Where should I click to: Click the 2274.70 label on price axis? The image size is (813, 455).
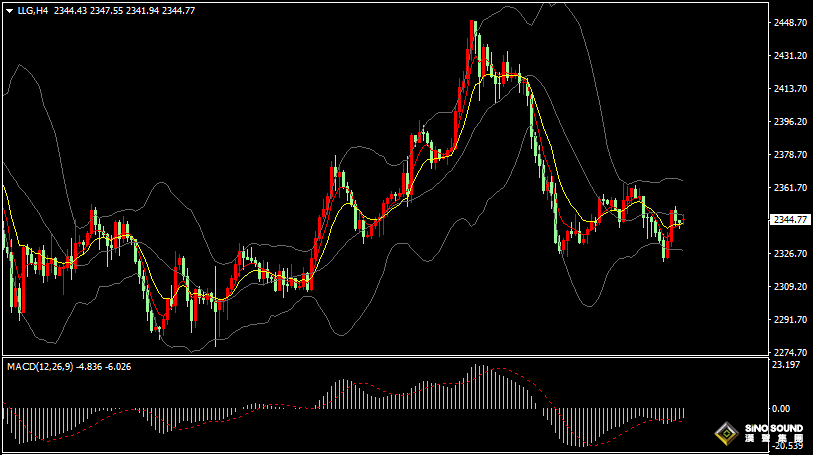click(x=791, y=352)
